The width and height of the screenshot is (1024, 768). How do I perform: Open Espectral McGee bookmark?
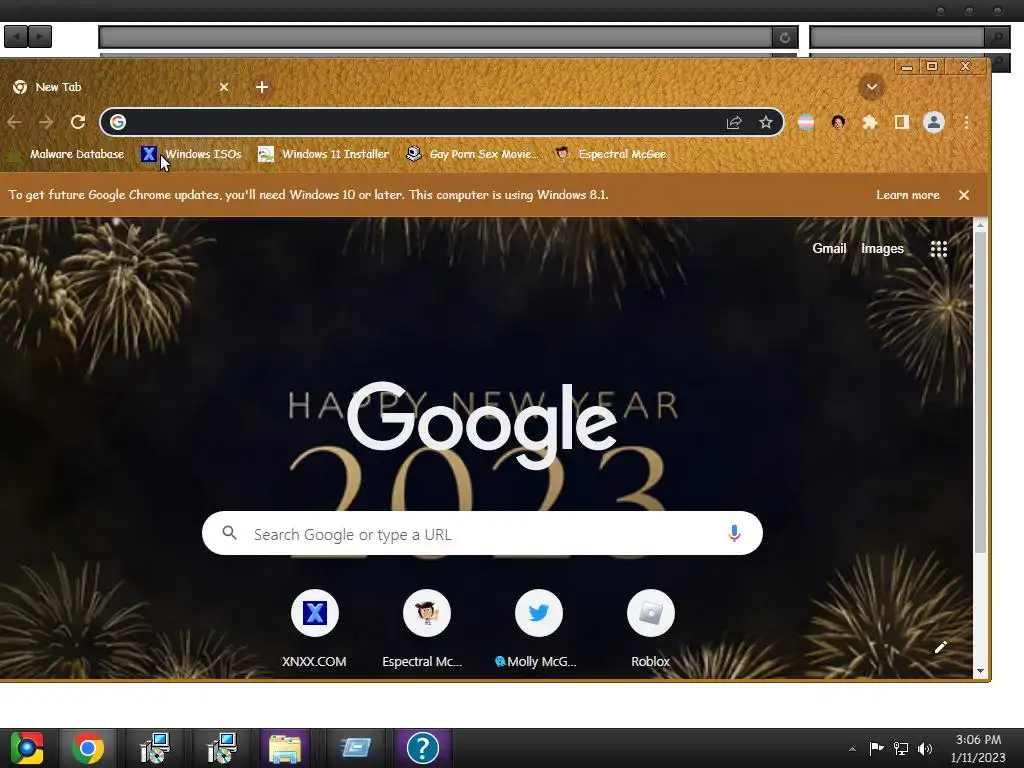click(x=611, y=154)
